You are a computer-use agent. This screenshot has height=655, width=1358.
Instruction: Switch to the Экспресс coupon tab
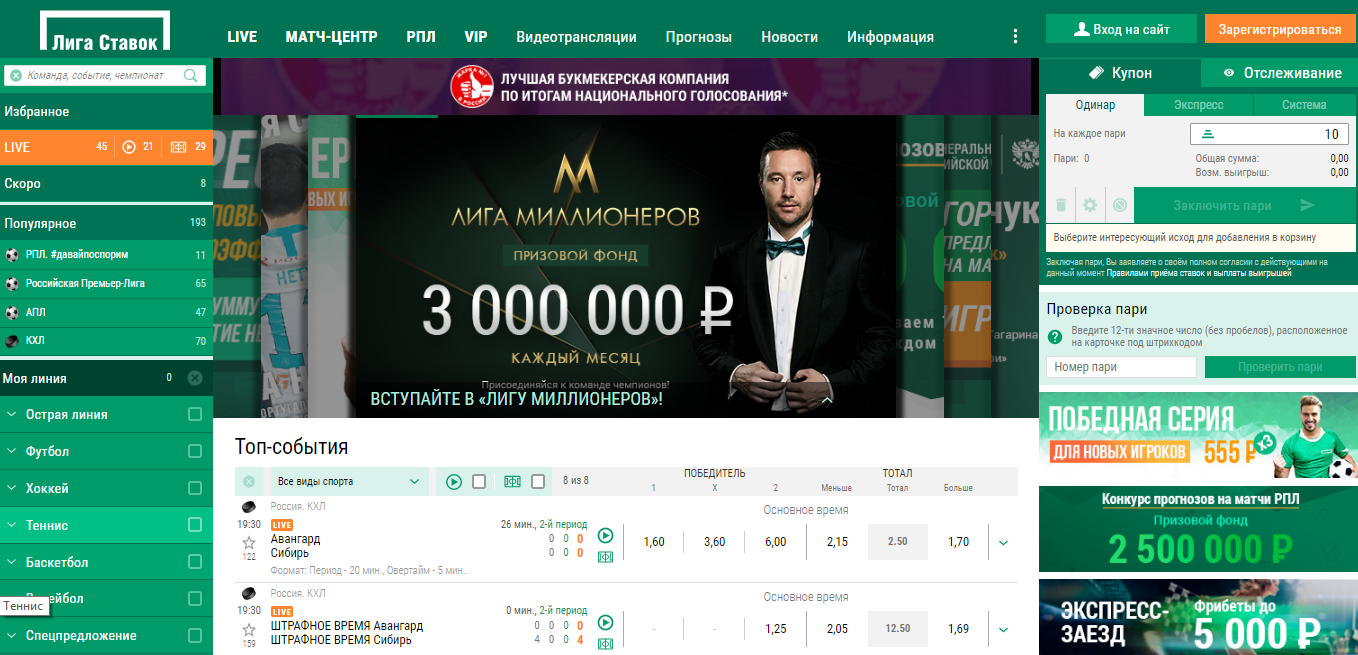coord(1198,105)
